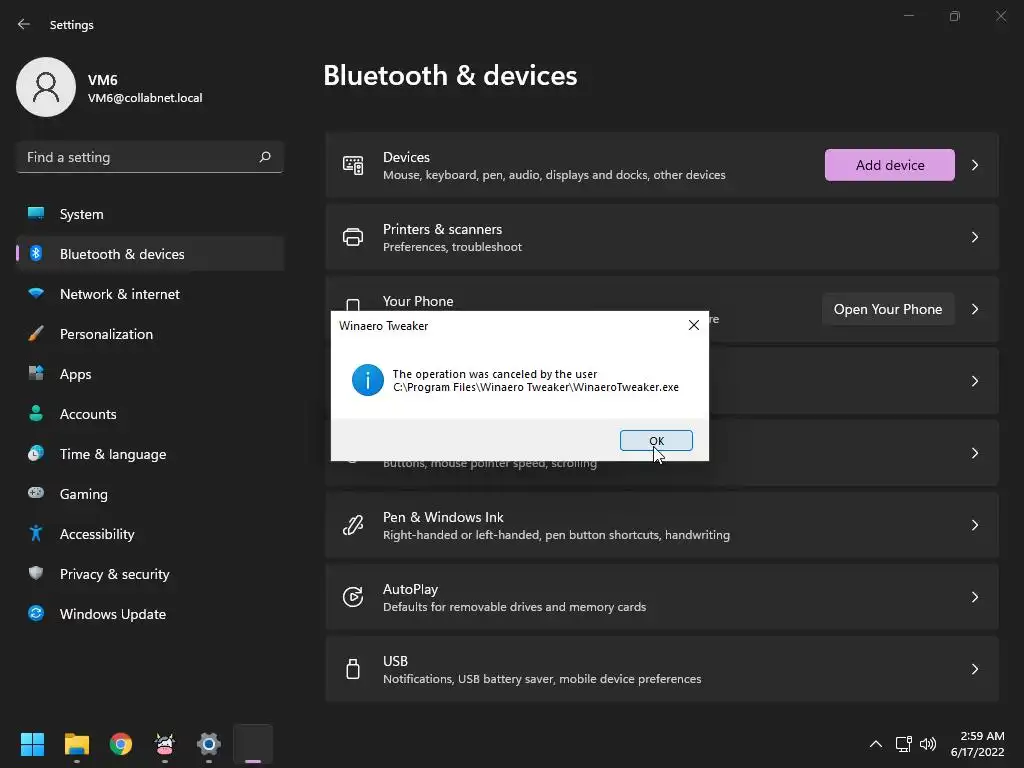Click the System monitor icon in sidebar

[x=36, y=214]
